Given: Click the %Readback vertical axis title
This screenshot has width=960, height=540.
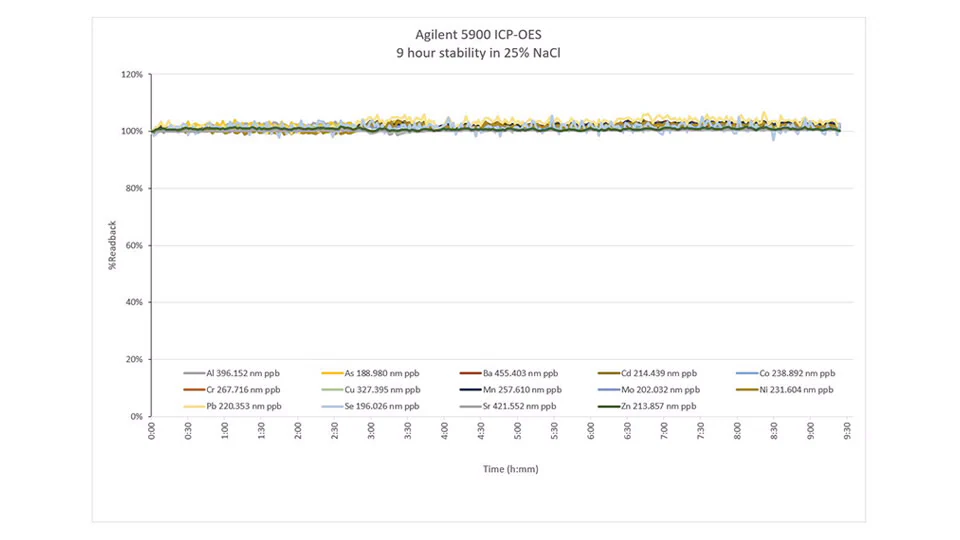Looking at the screenshot, I should (113, 245).
